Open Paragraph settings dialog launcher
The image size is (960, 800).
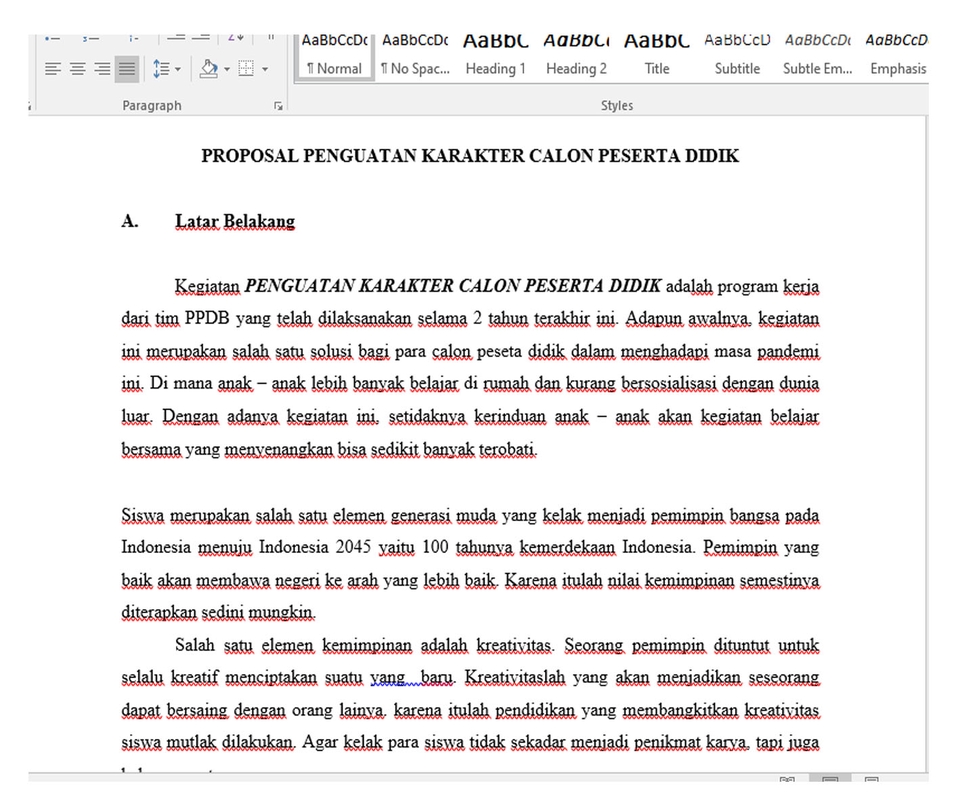(279, 106)
